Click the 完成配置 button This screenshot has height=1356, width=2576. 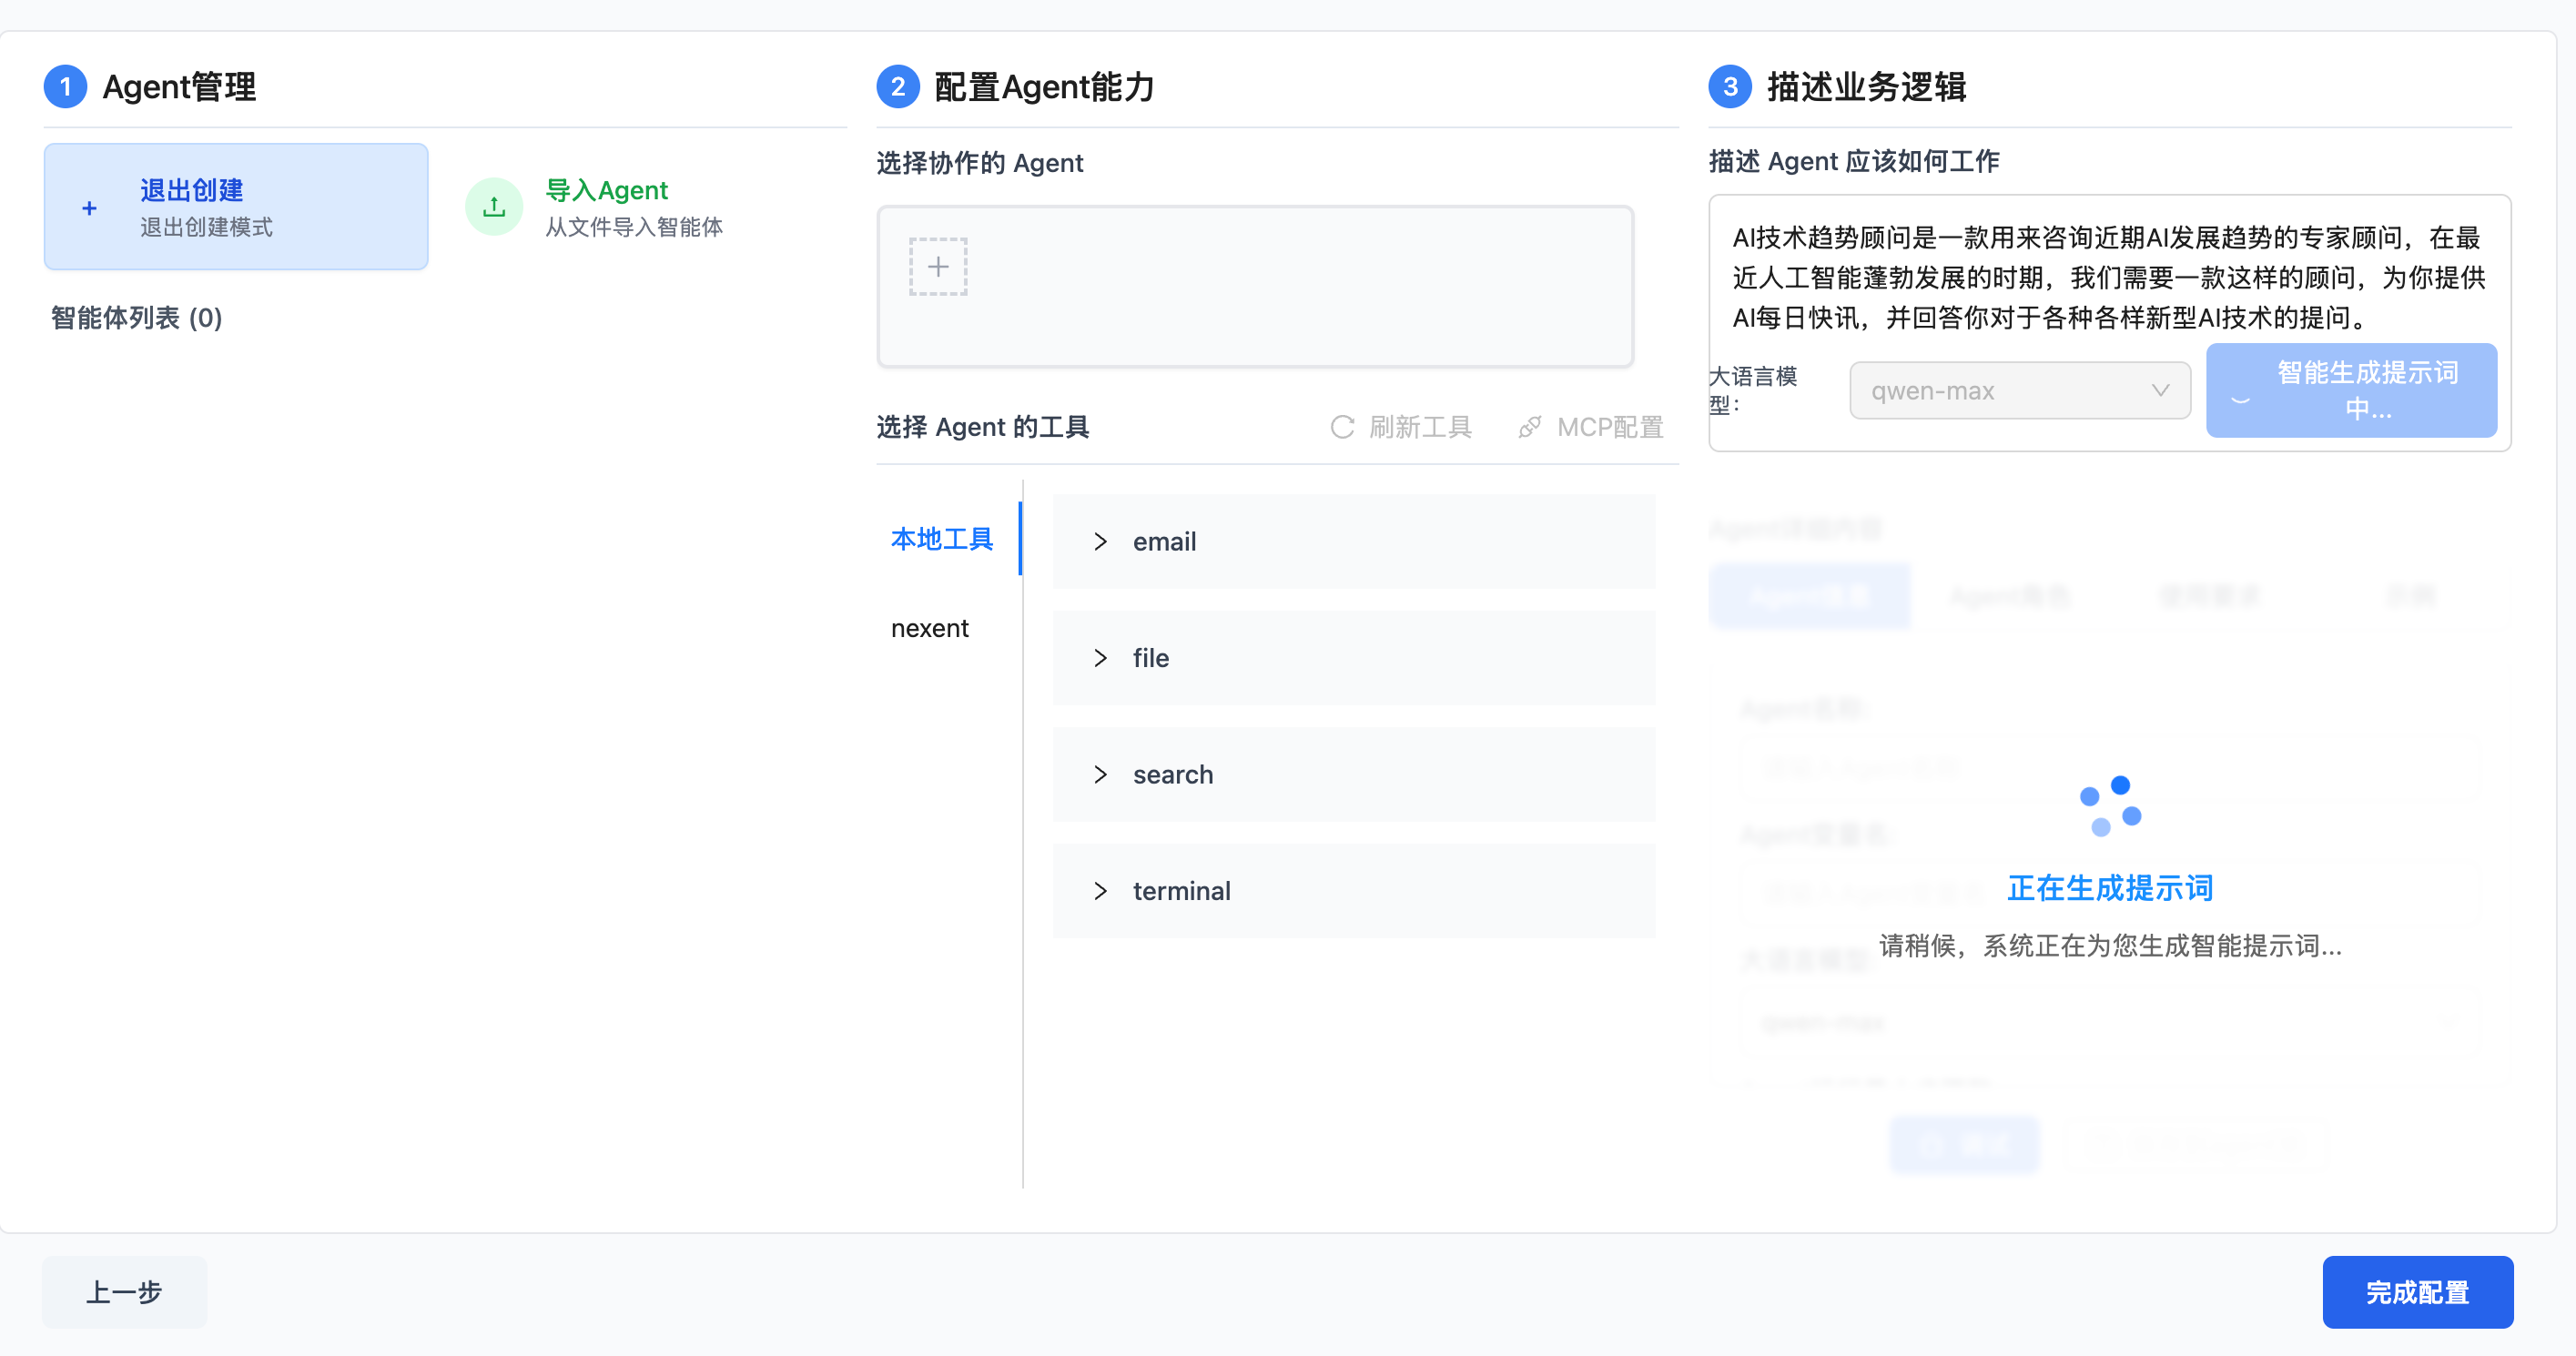pyautogui.click(x=2416, y=1292)
